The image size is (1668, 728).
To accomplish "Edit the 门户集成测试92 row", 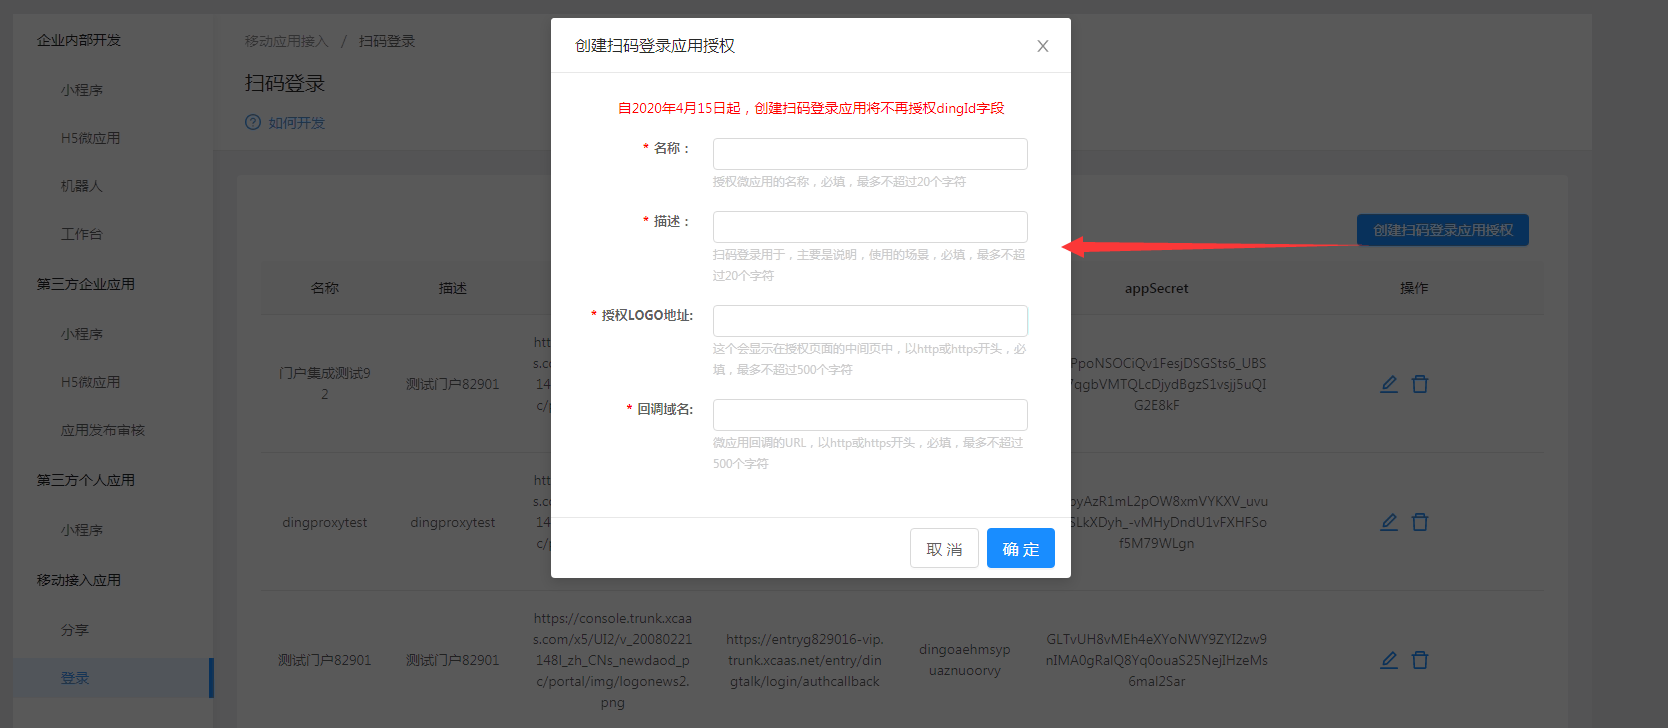I will [x=1389, y=384].
